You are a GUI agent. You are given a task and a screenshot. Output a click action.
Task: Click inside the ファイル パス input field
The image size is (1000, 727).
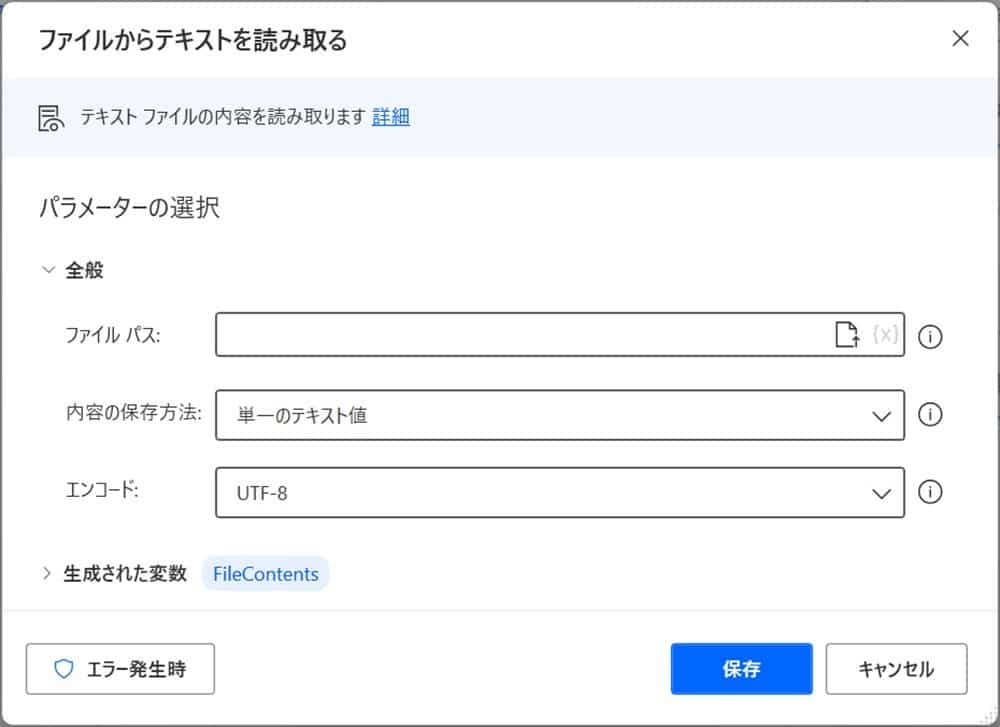coord(500,336)
